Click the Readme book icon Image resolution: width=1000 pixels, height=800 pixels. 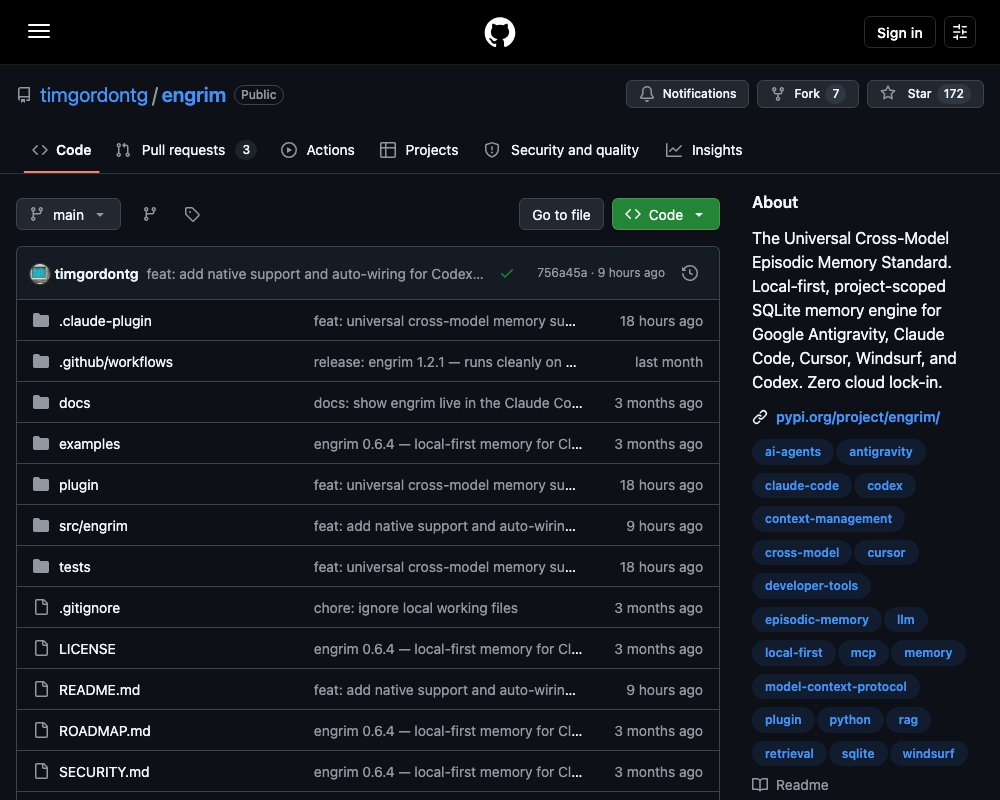(x=760, y=785)
